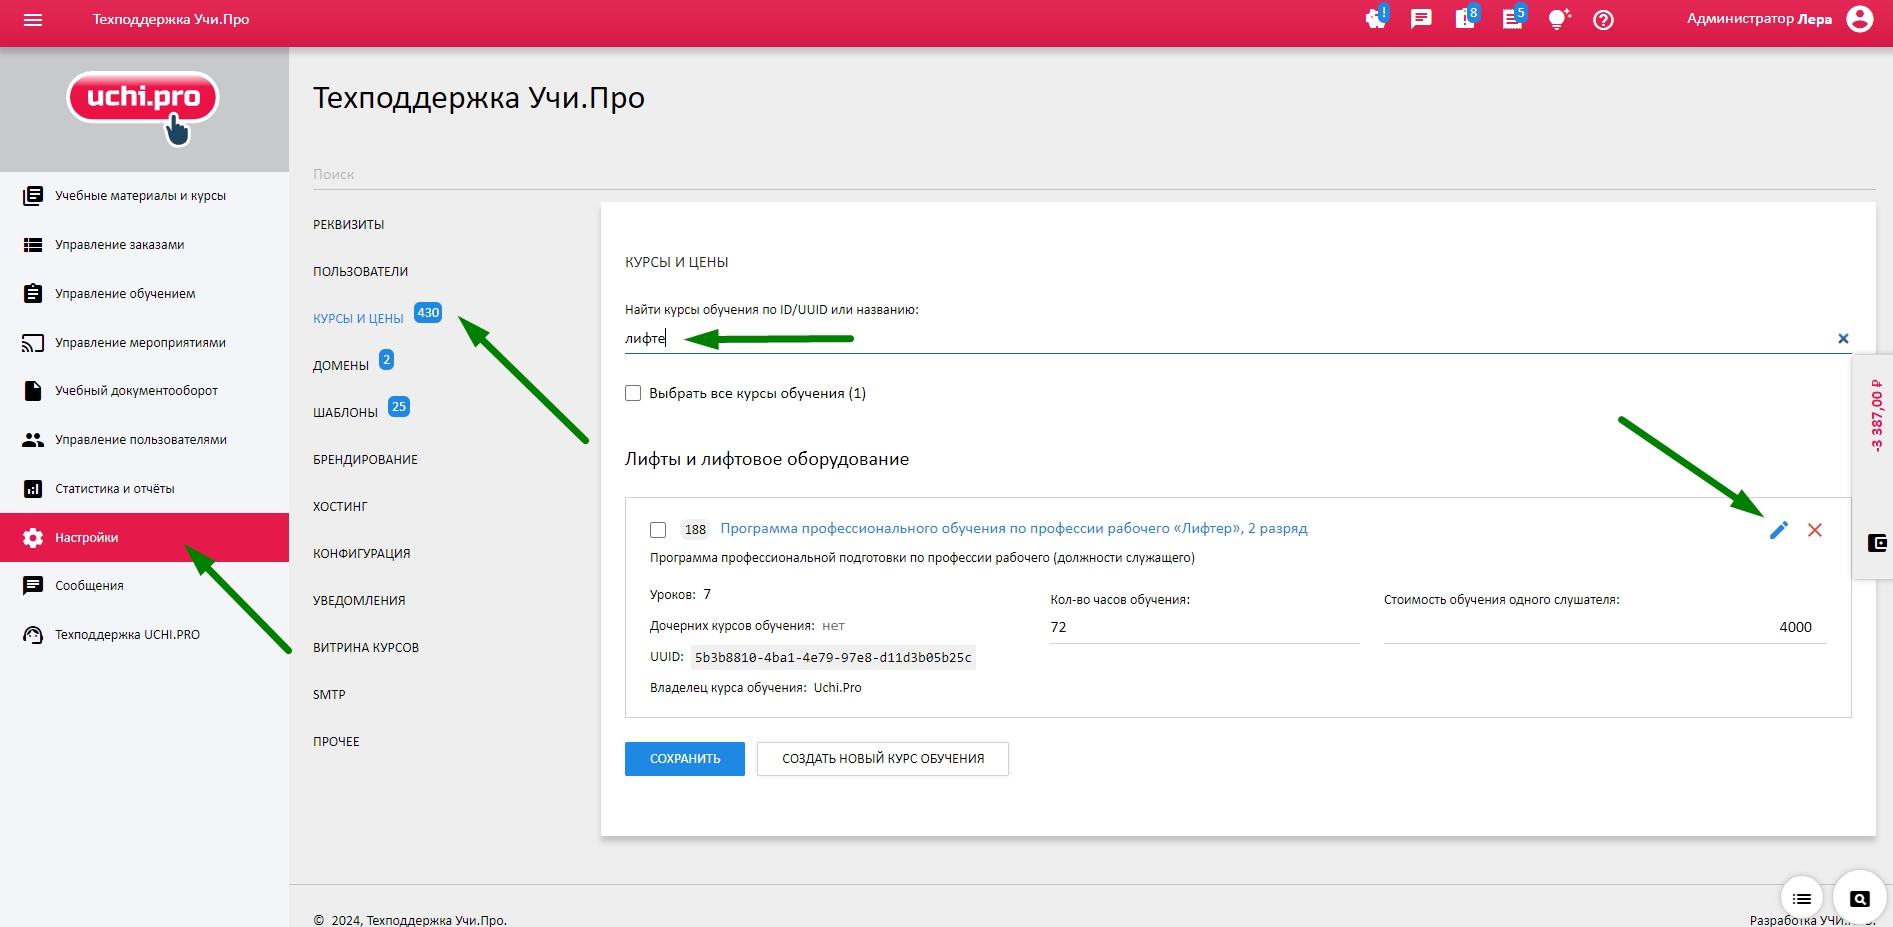Open orders receipt icon with badge 5
This screenshot has width=1893, height=927.
coord(1513,18)
